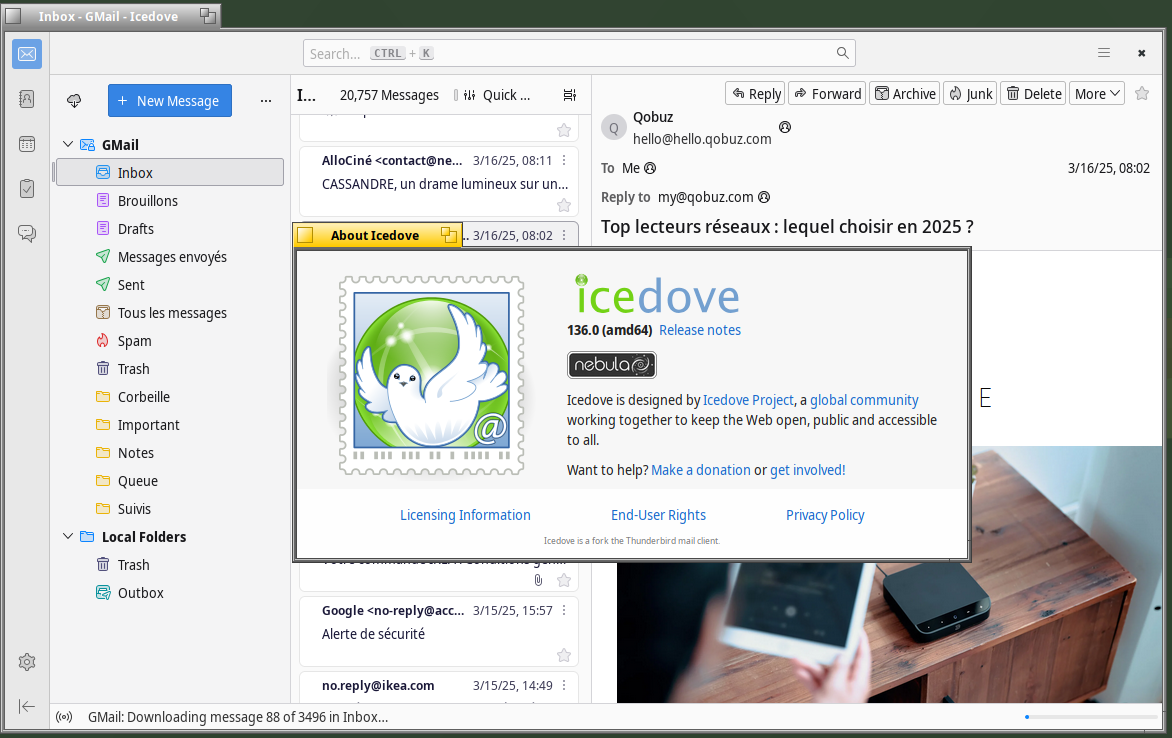Viewport: 1172px width, 738px height.
Task: Open End-User Rights link
Action: click(x=658, y=515)
